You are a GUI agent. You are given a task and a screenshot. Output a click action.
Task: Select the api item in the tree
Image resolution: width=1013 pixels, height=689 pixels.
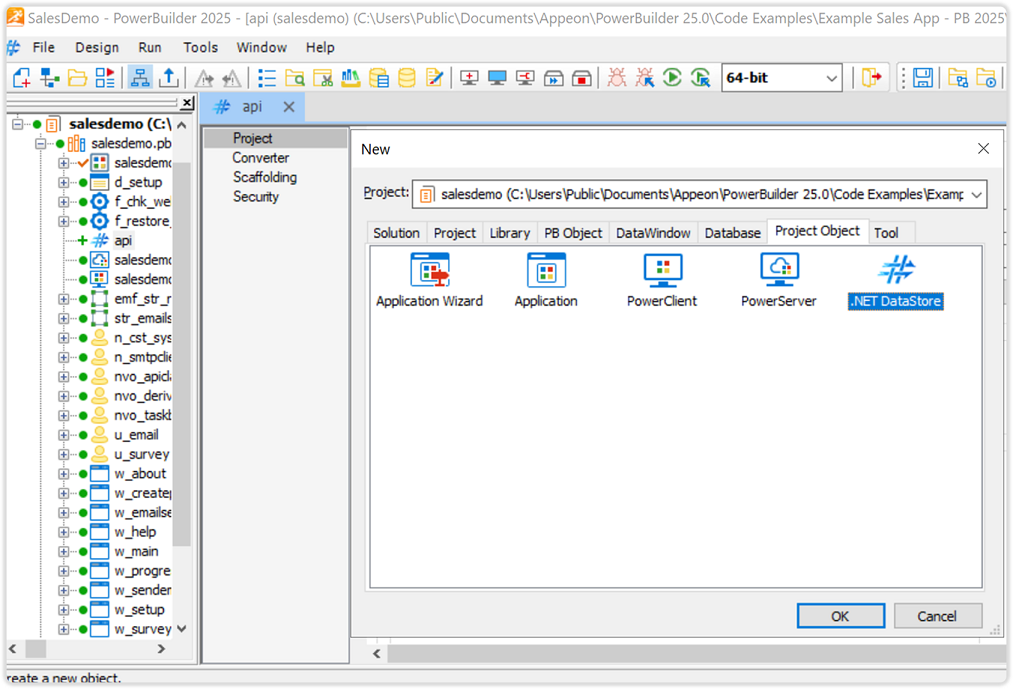coord(123,240)
